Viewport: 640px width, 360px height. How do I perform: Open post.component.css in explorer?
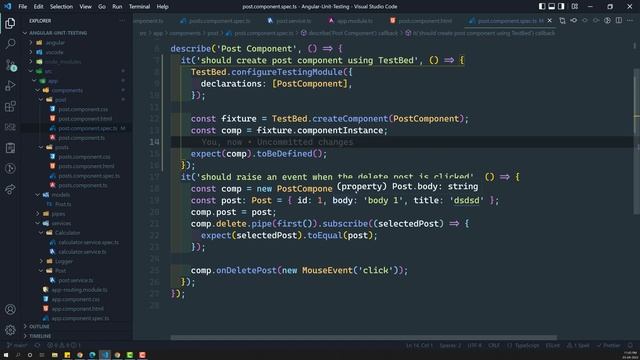click(x=83, y=109)
